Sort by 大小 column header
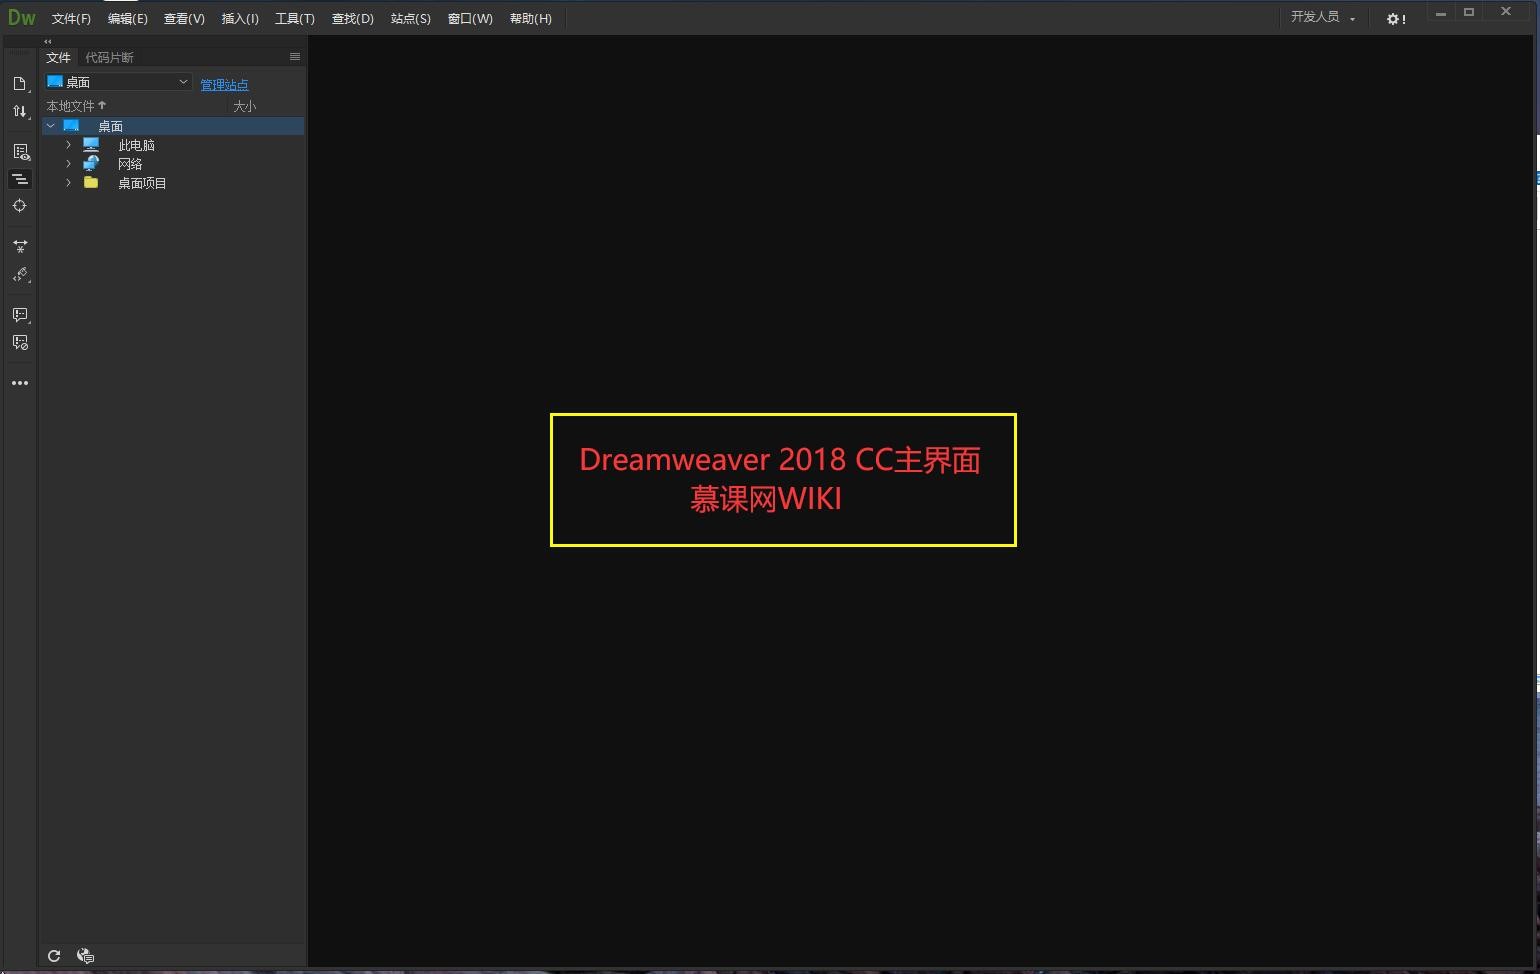The image size is (1540, 974). click(x=244, y=106)
